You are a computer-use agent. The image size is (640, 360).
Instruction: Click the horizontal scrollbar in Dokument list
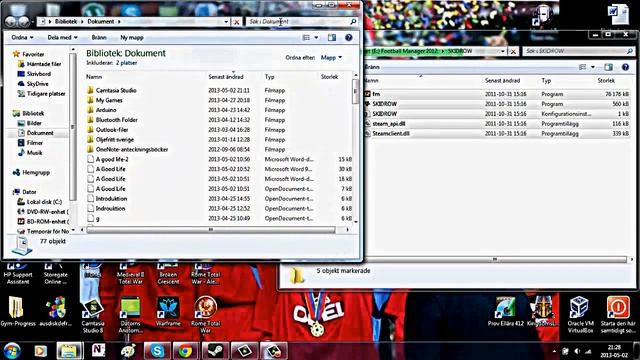[x=211, y=230]
